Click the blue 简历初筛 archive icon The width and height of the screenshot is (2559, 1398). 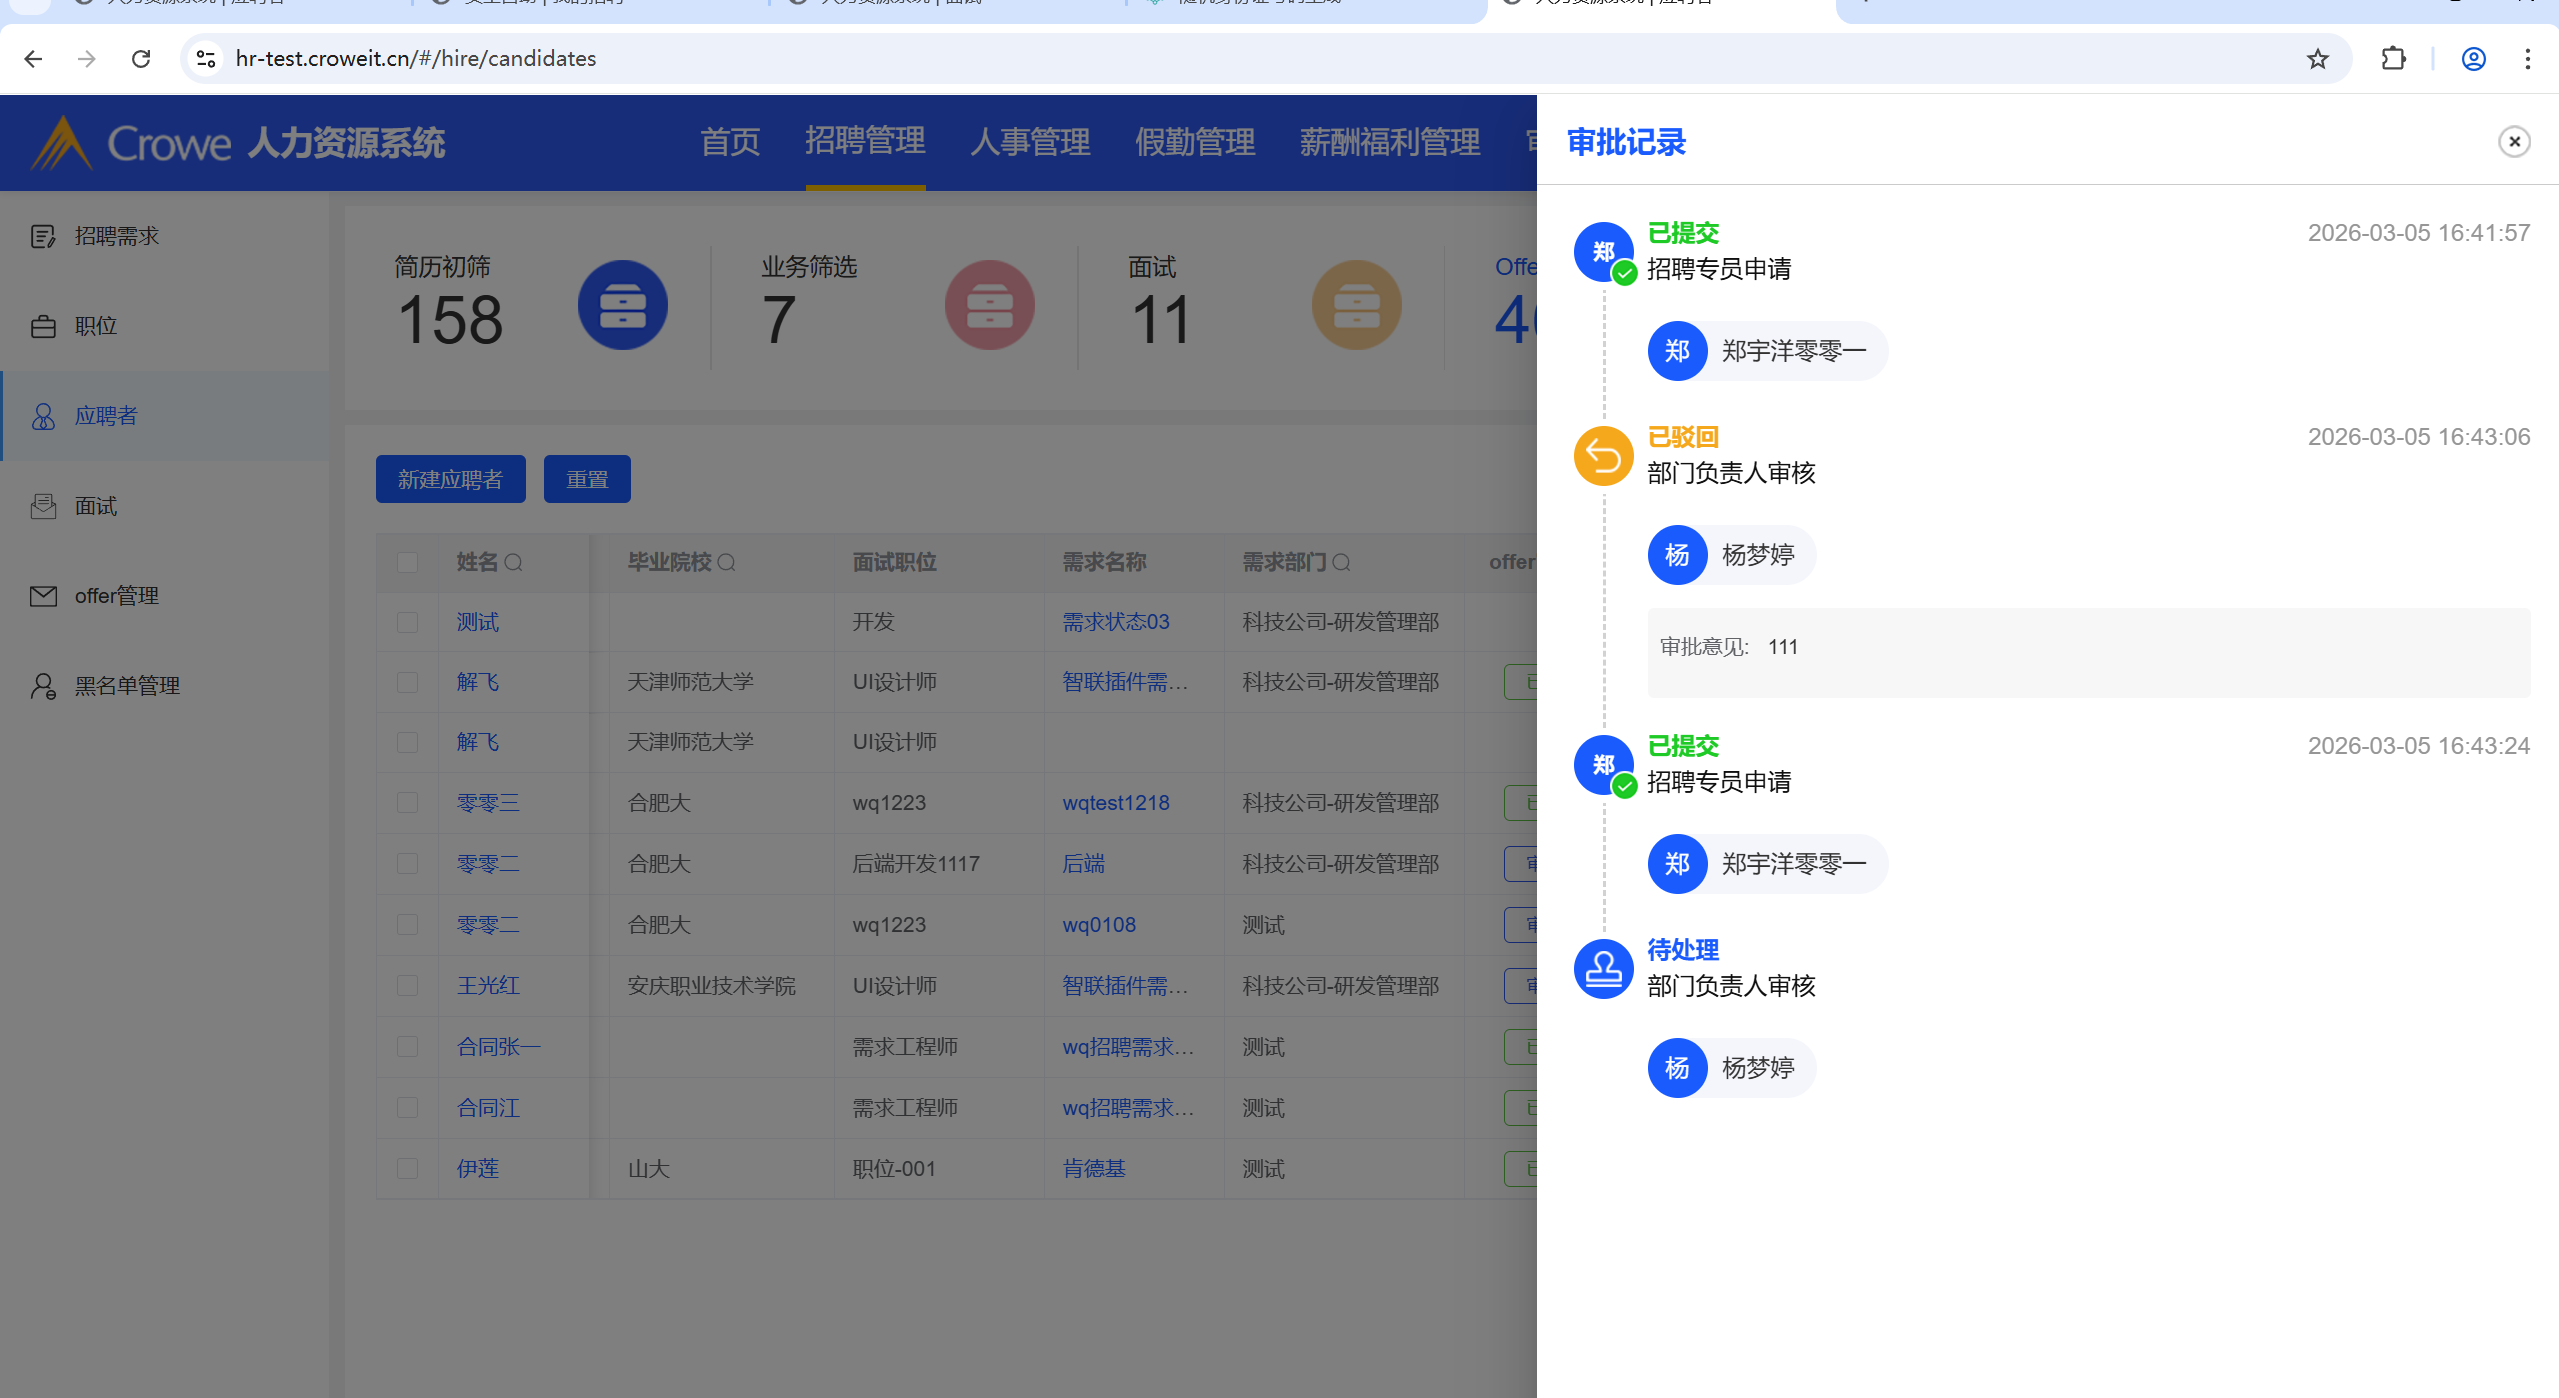[x=622, y=305]
